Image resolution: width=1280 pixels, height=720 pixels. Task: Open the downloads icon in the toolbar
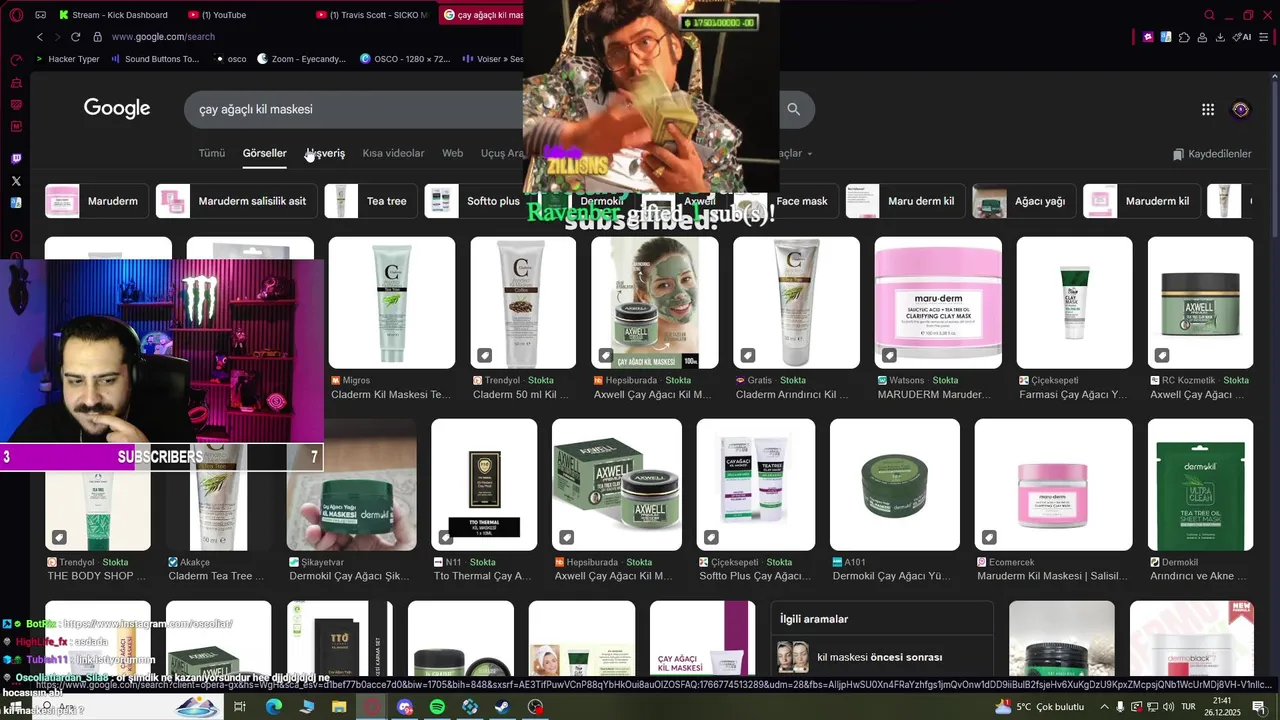pos(1220,37)
